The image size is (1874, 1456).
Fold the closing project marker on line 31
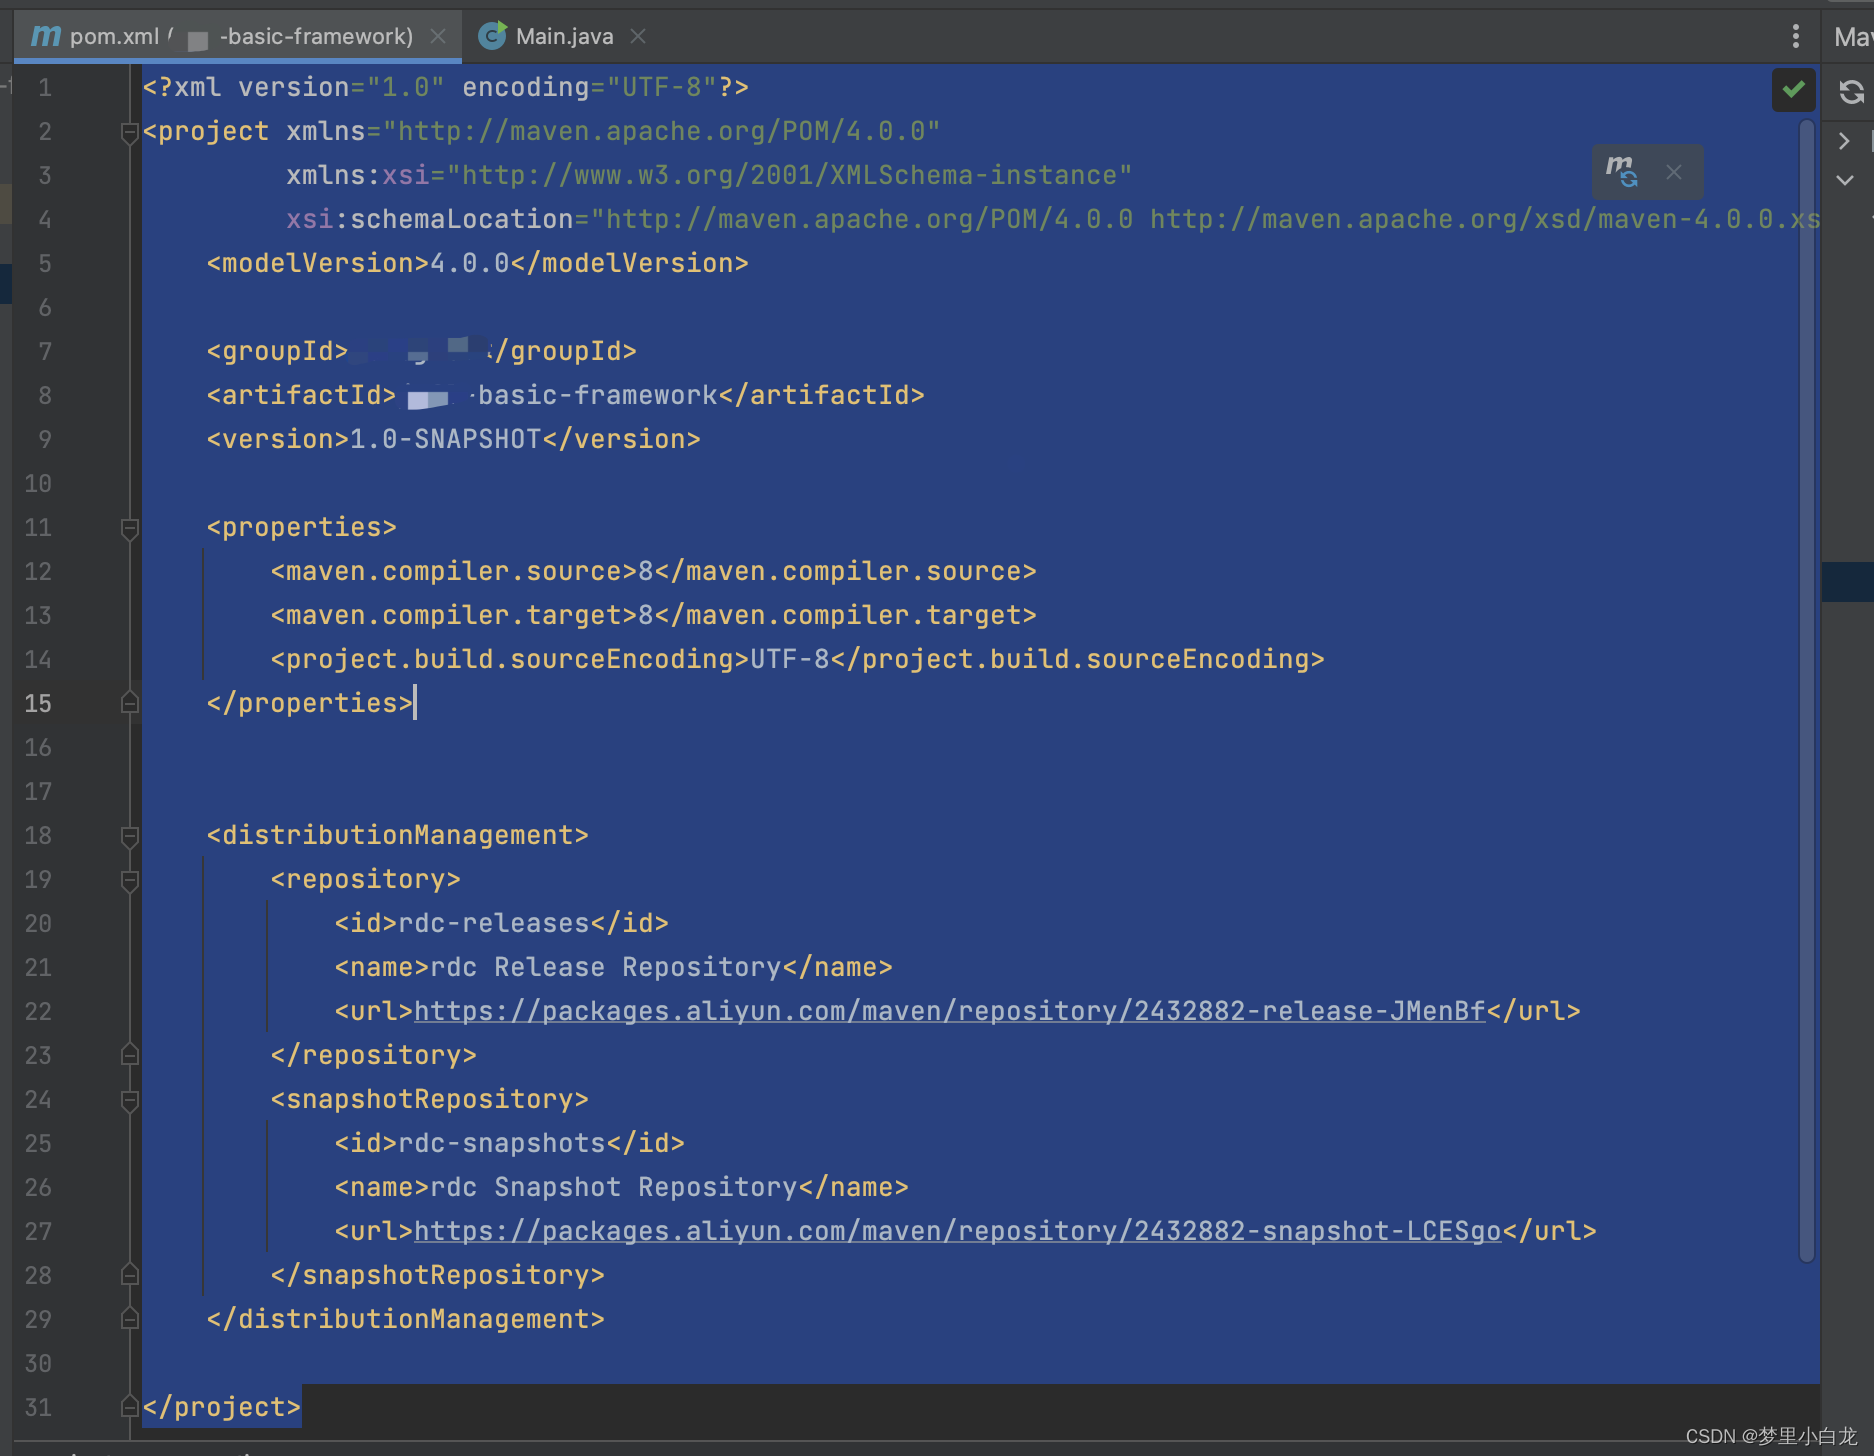(x=129, y=1407)
